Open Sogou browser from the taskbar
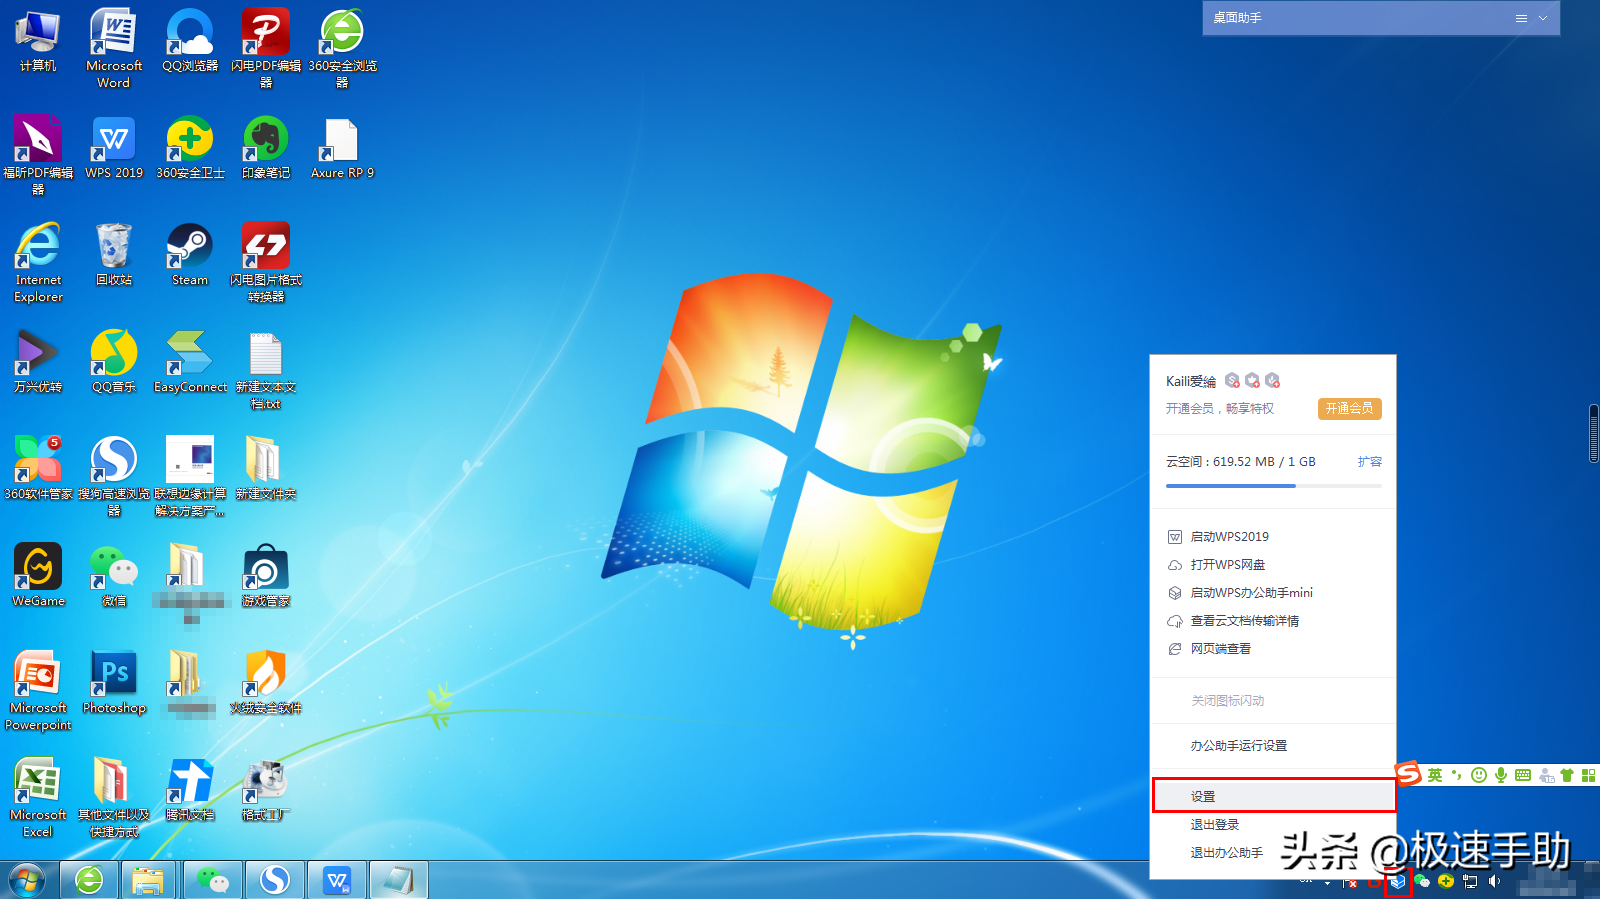 [274, 880]
